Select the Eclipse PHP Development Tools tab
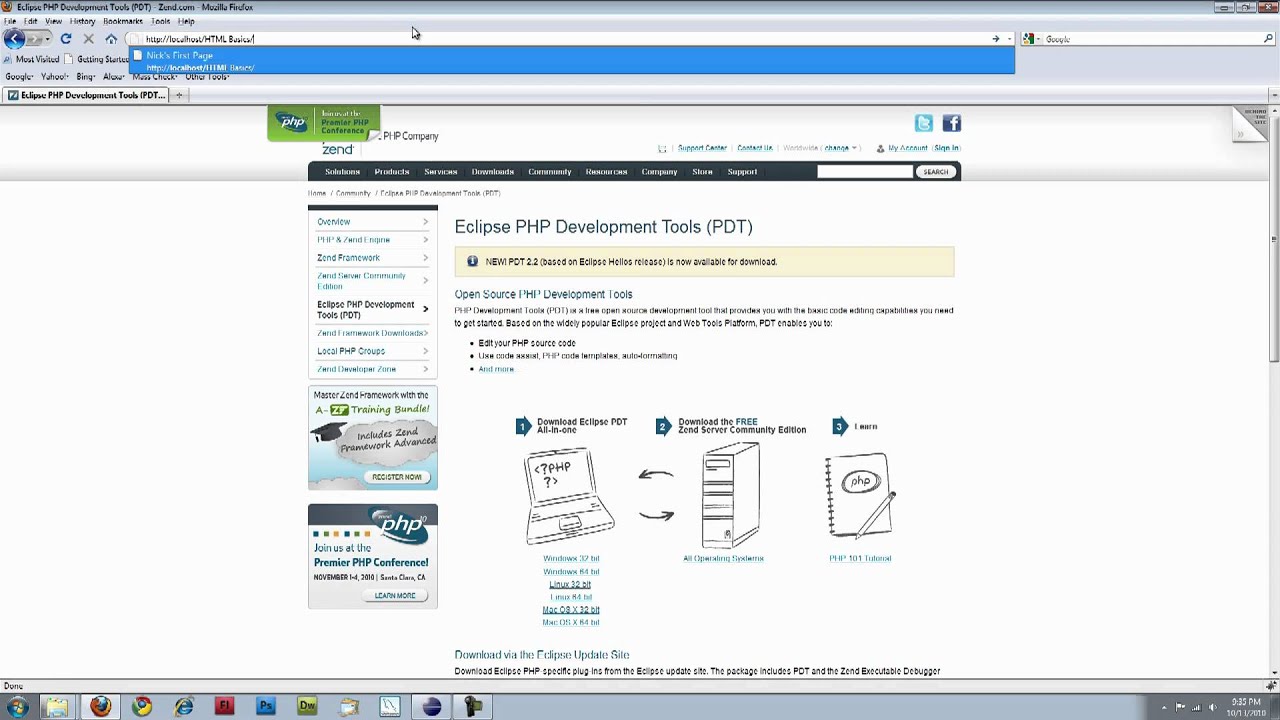 (x=87, y=95)
